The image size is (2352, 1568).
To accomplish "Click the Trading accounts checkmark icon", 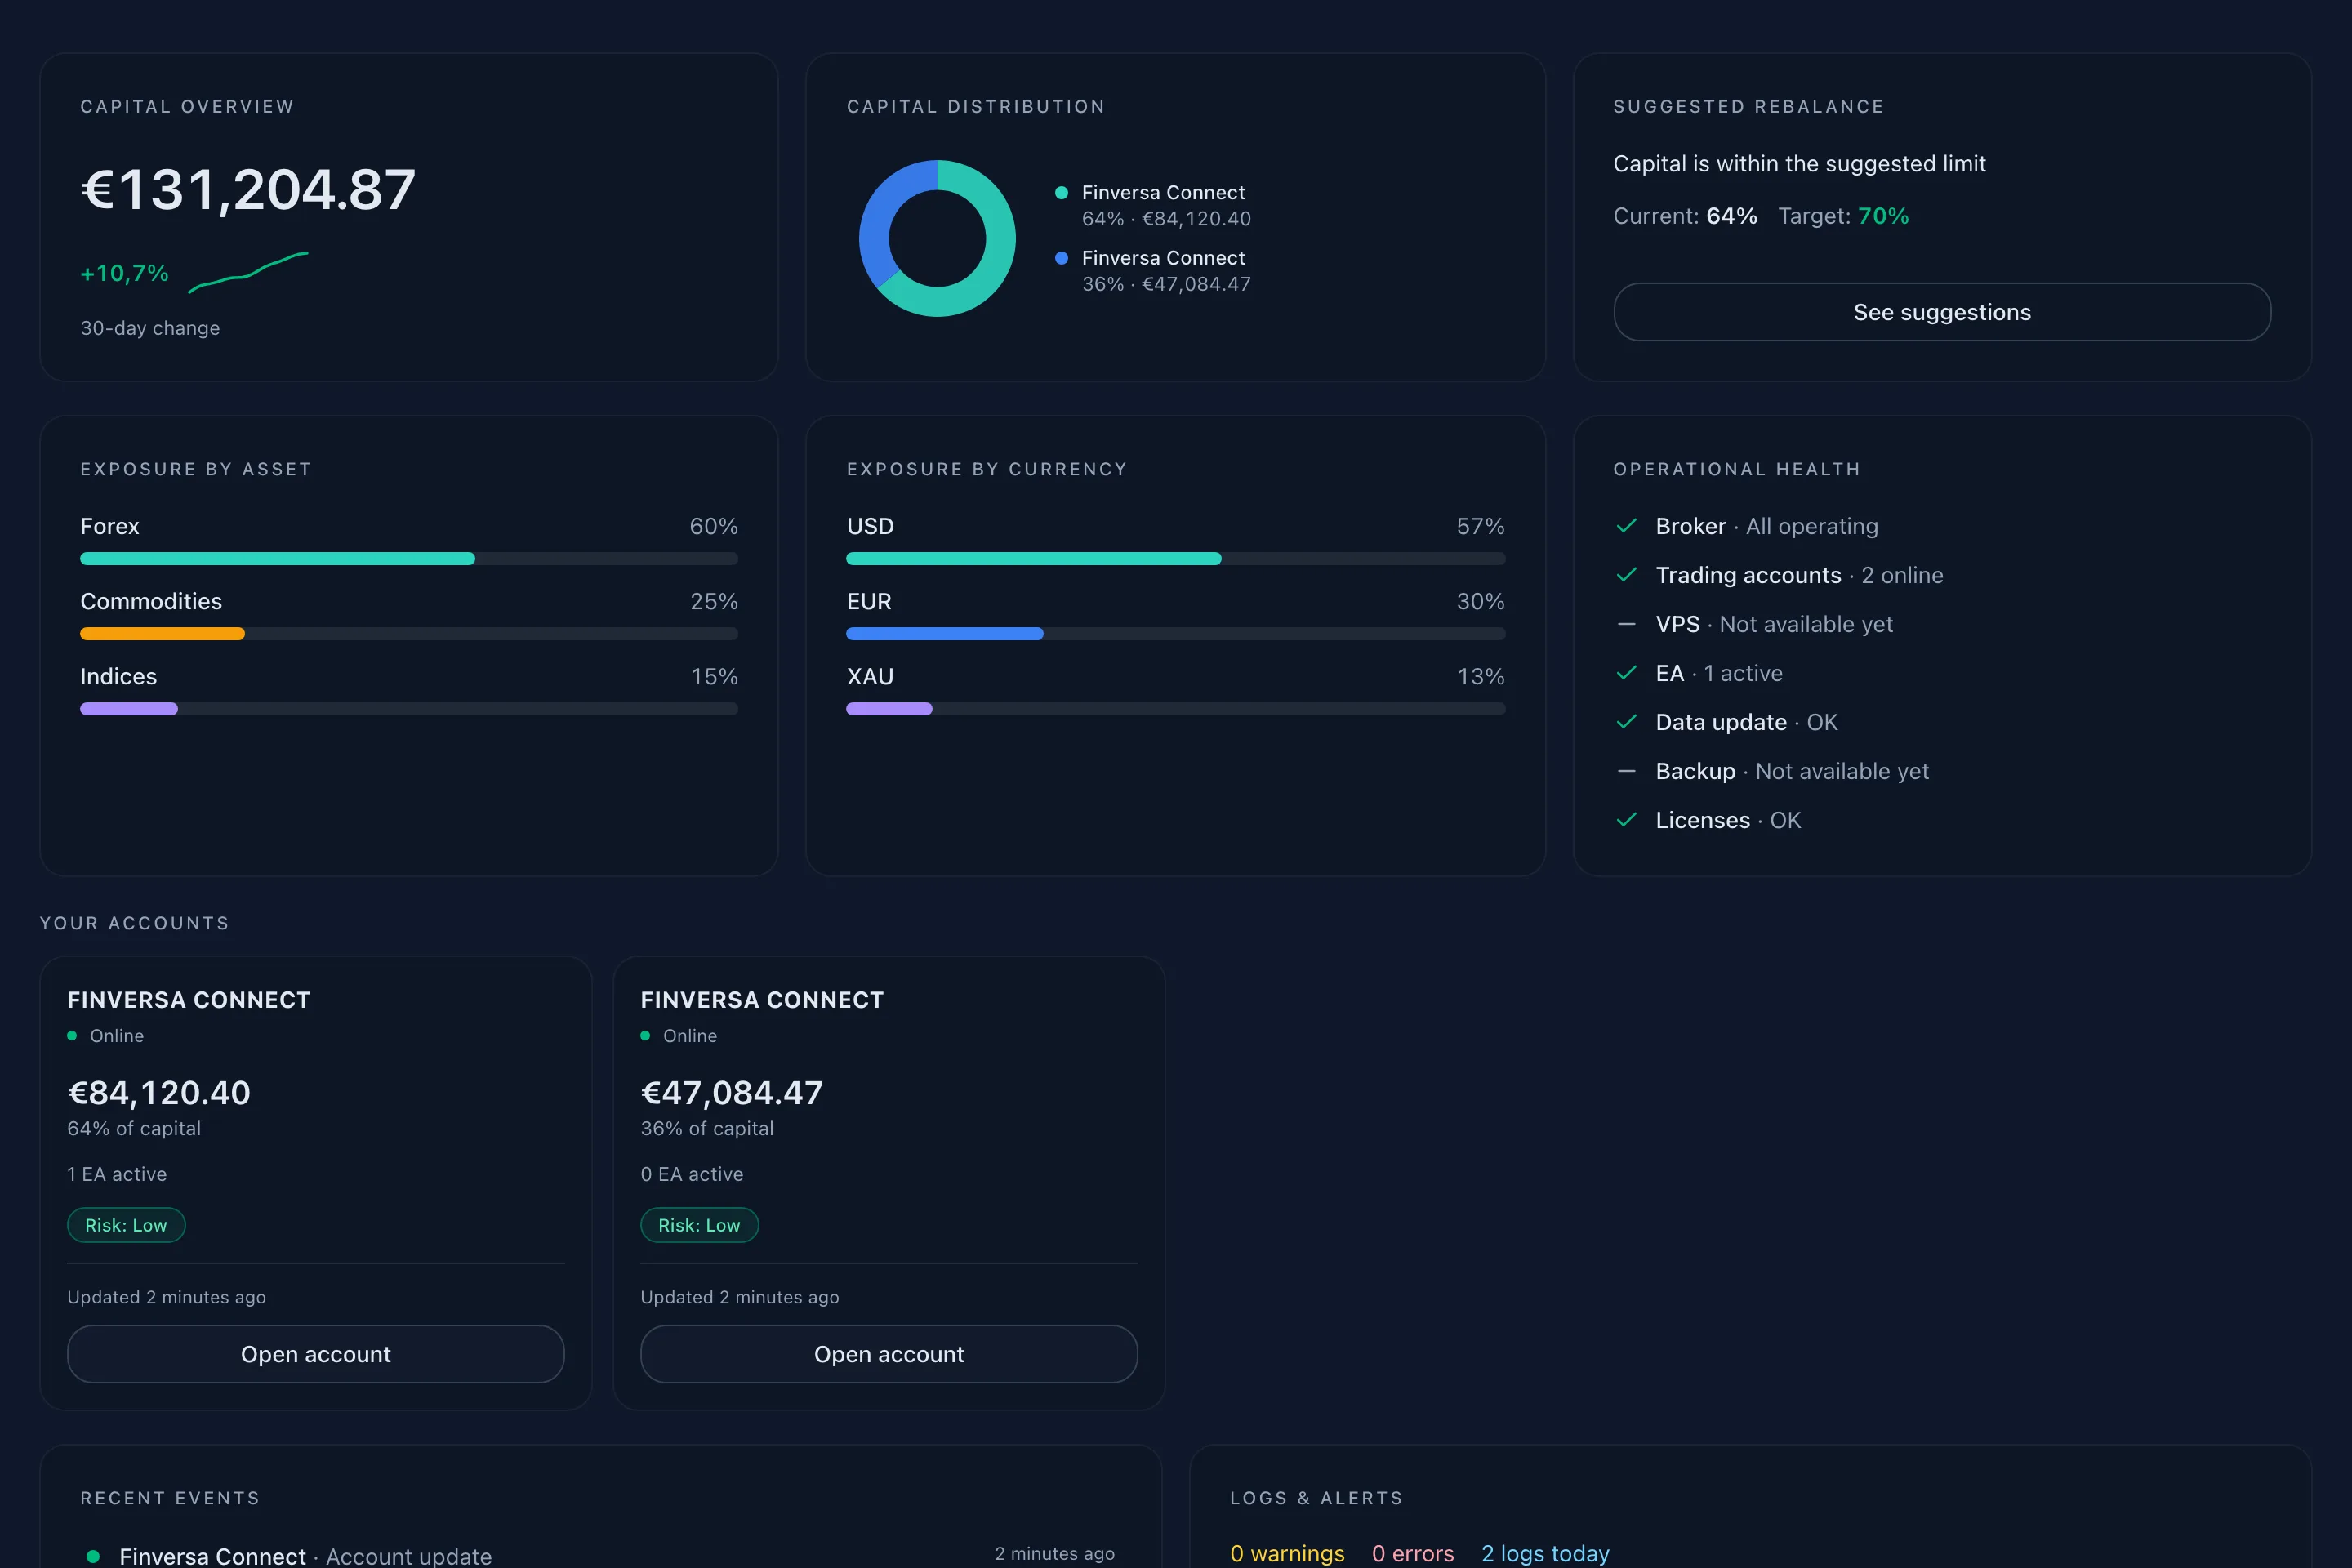I will pyautogui.click(x=1626, y=575).
